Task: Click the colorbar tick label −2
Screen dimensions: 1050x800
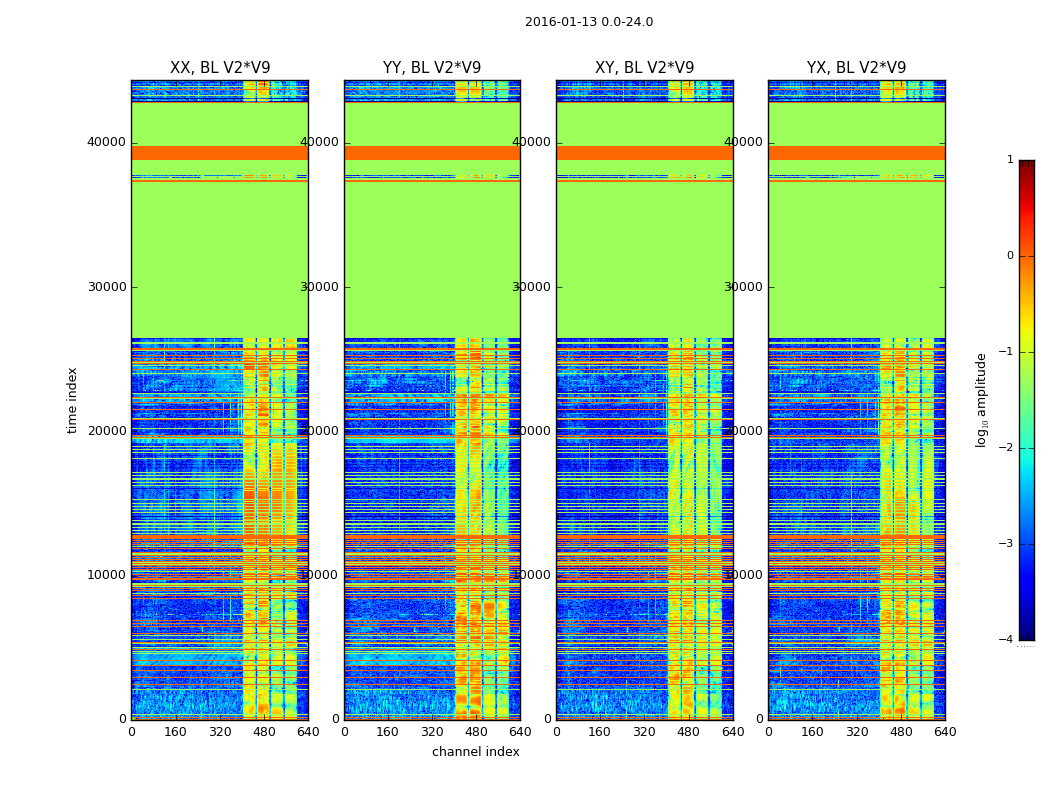Action: tap(1006, 447)
